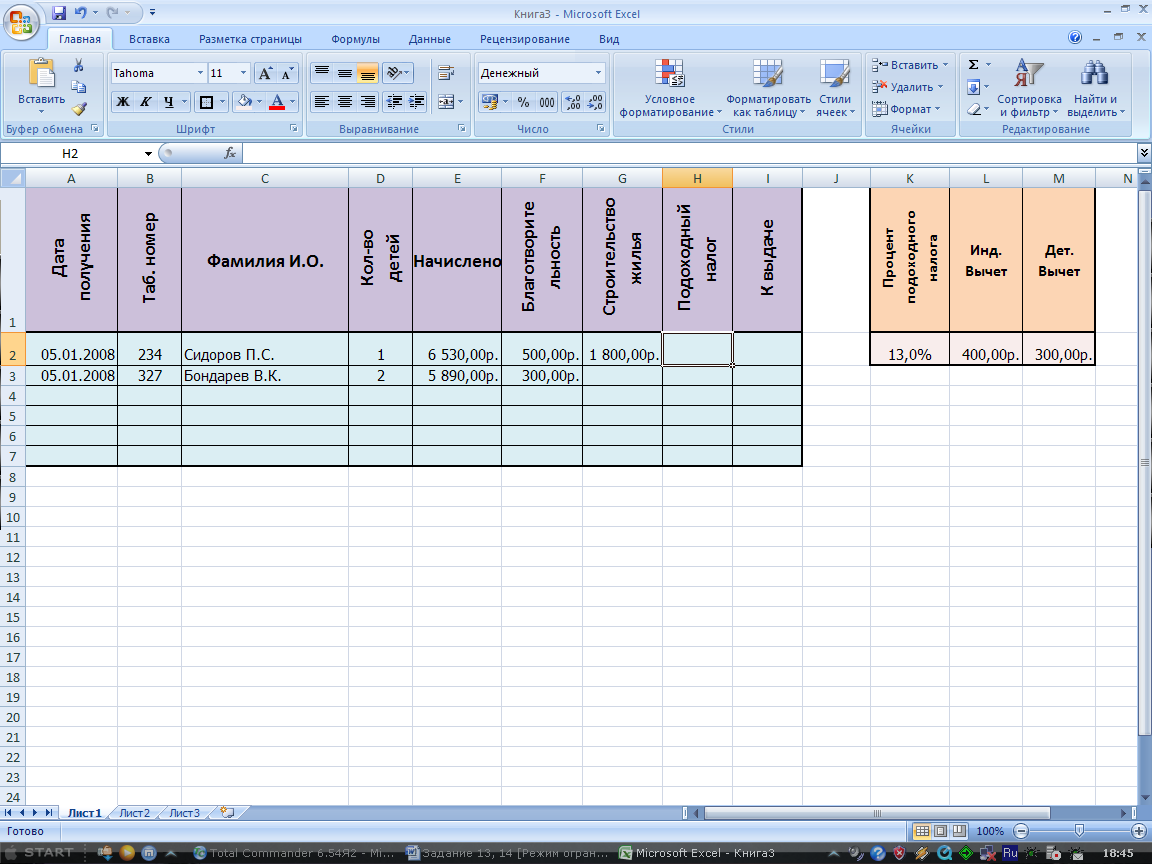Switch to the Вид tab
This screenshot has height=864, width=1152.
(608, 39)
